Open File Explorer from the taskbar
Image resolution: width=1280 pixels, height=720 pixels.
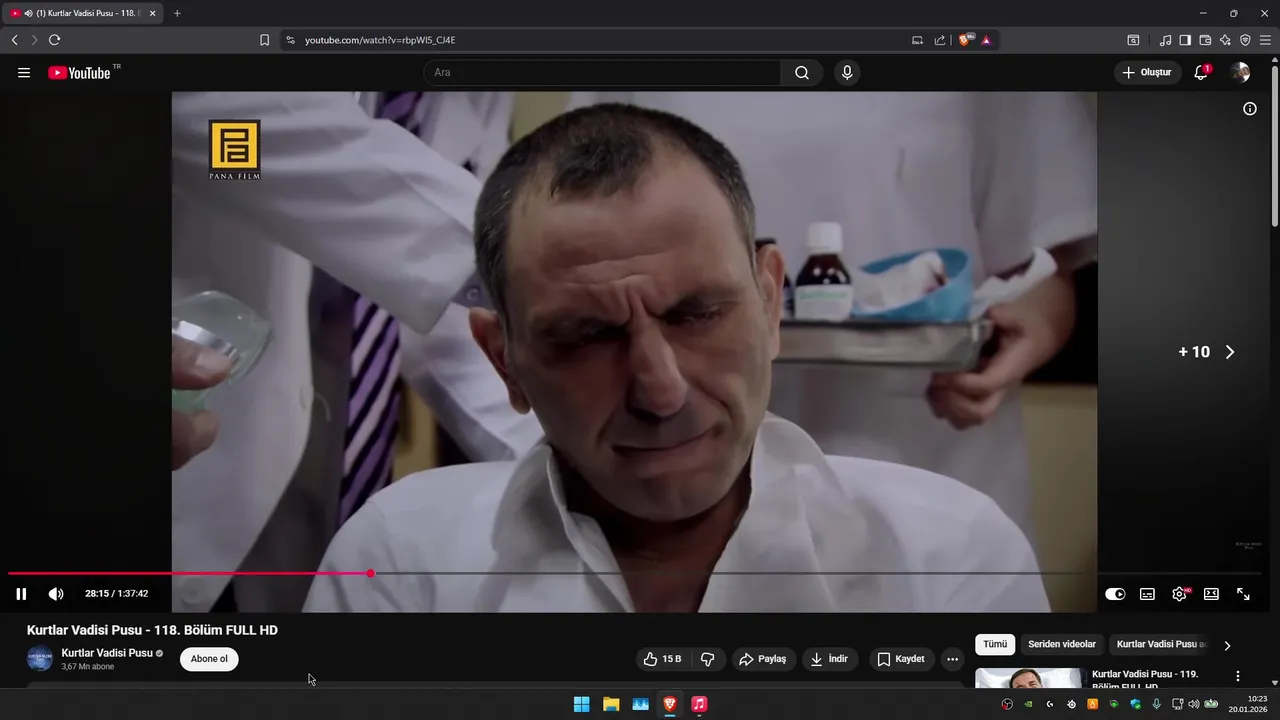611,704
